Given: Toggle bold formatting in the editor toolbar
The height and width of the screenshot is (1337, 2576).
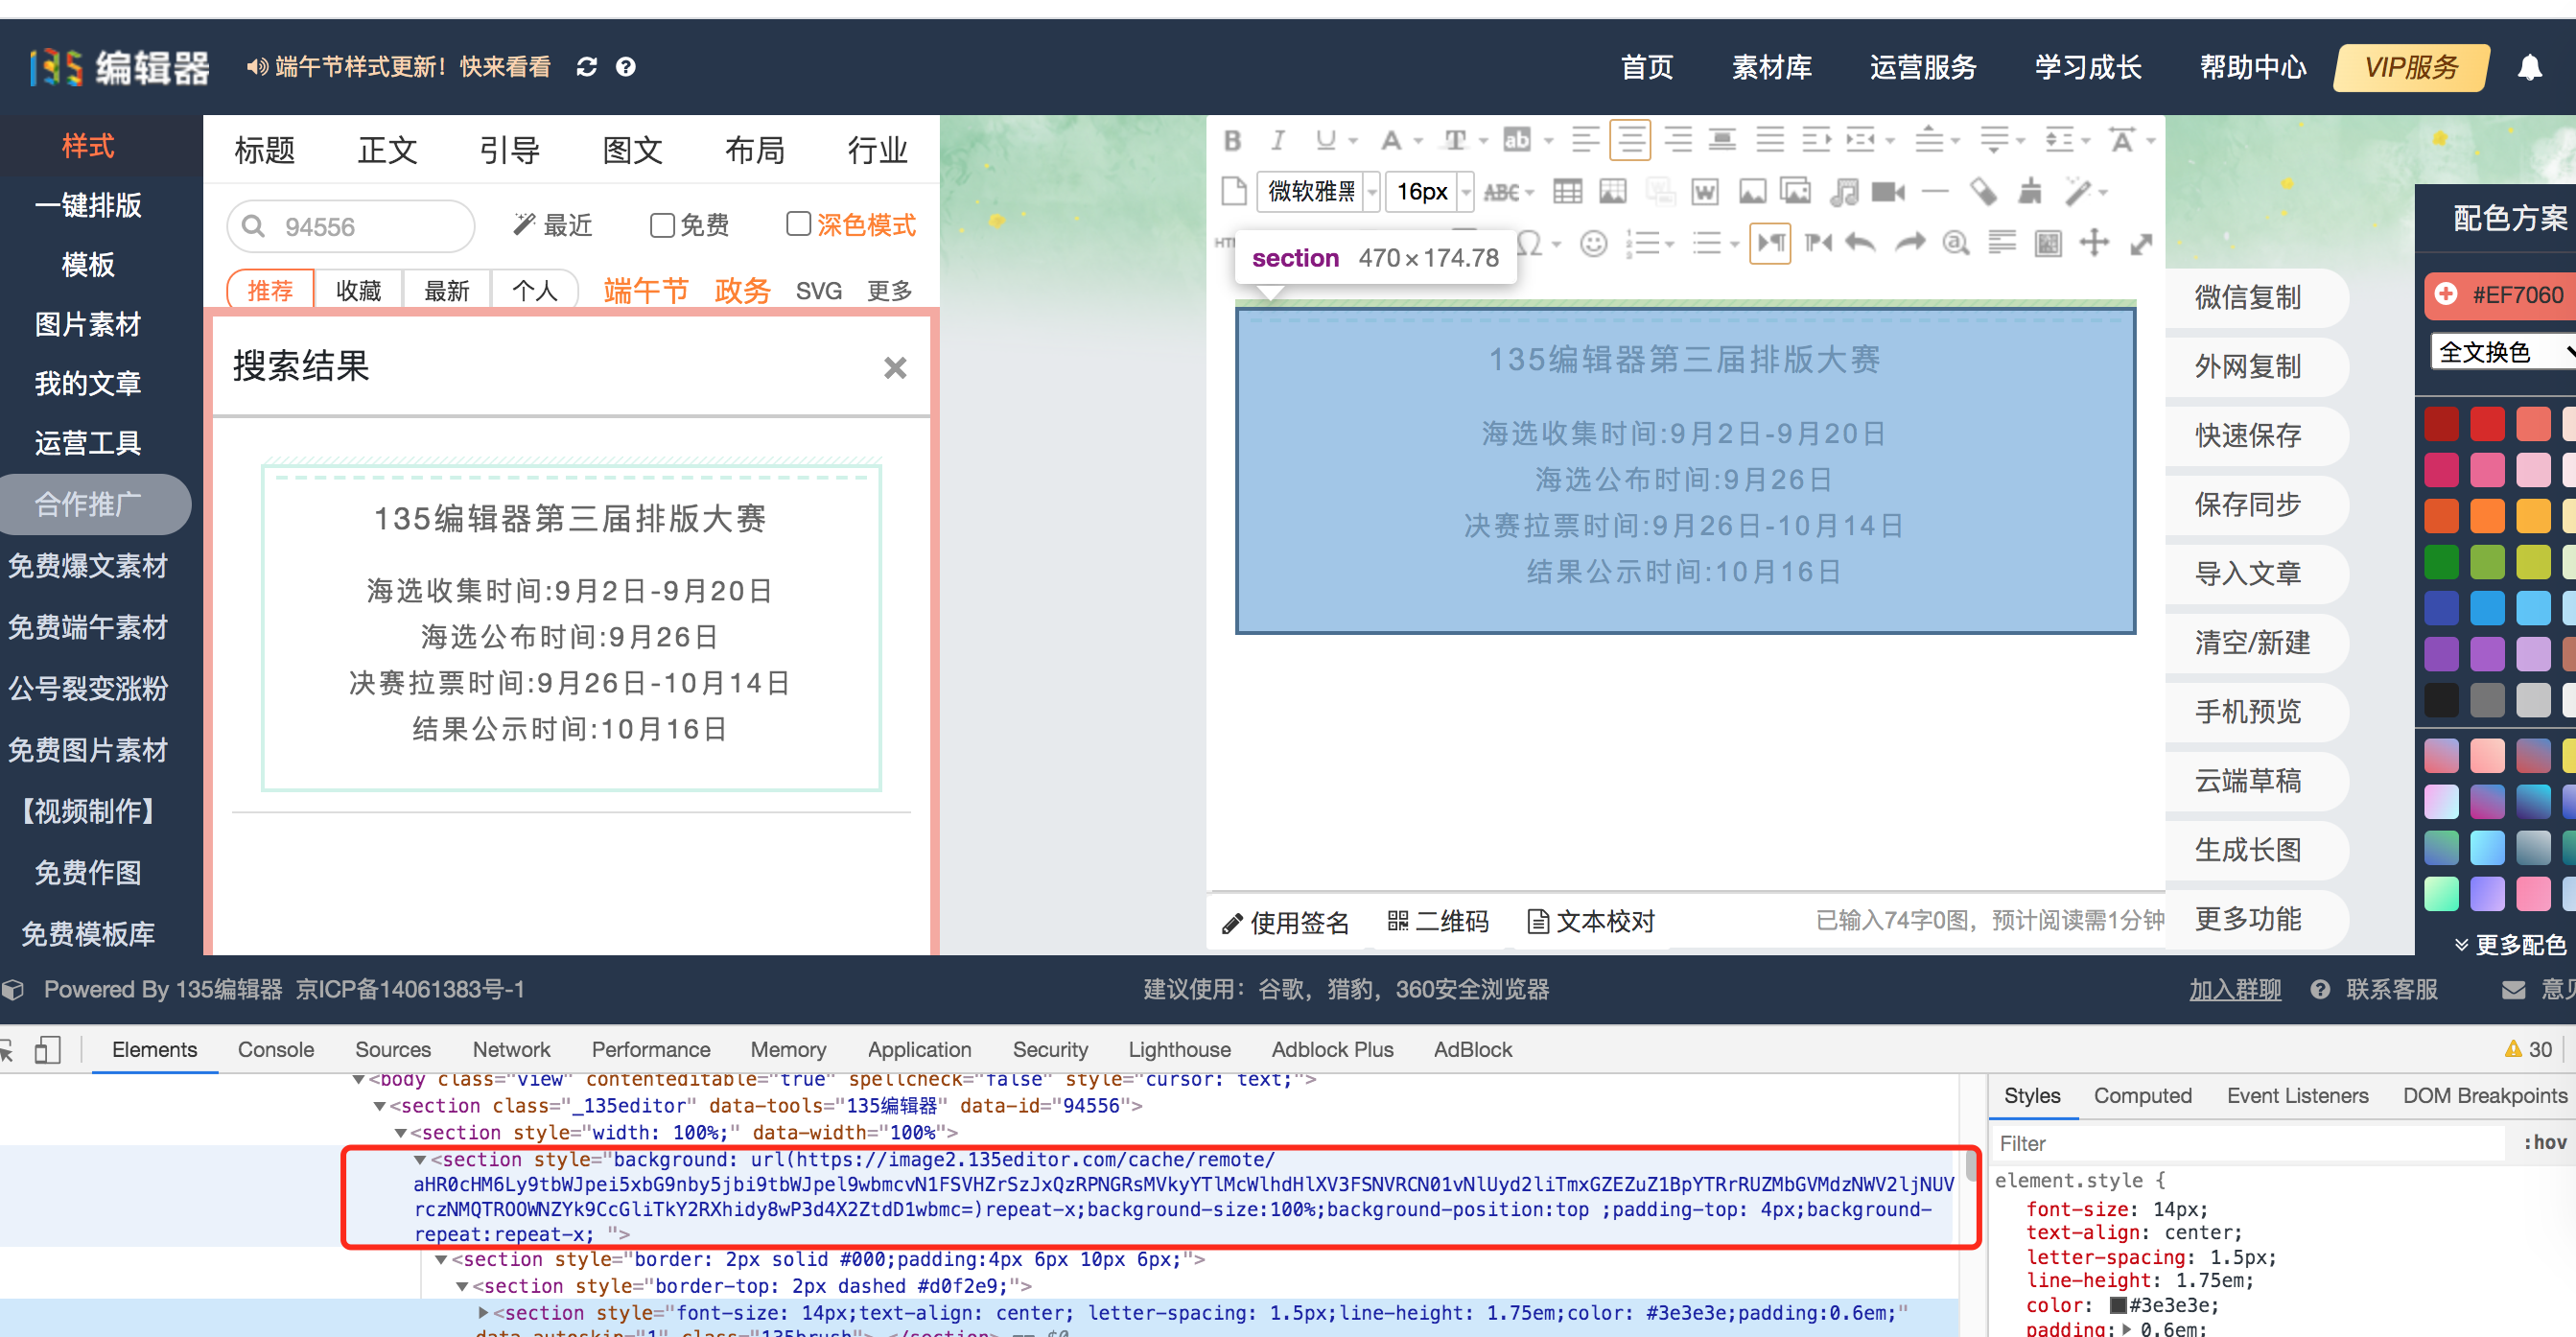Looking at the screenshot, I should [1232, 140].
